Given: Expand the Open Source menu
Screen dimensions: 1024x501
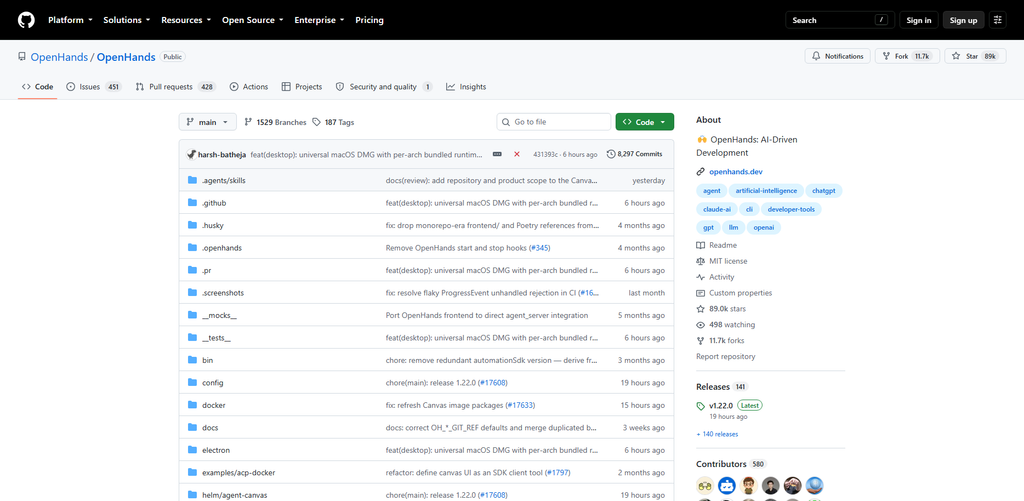Looking at the screenshot, I should point(252,20).
